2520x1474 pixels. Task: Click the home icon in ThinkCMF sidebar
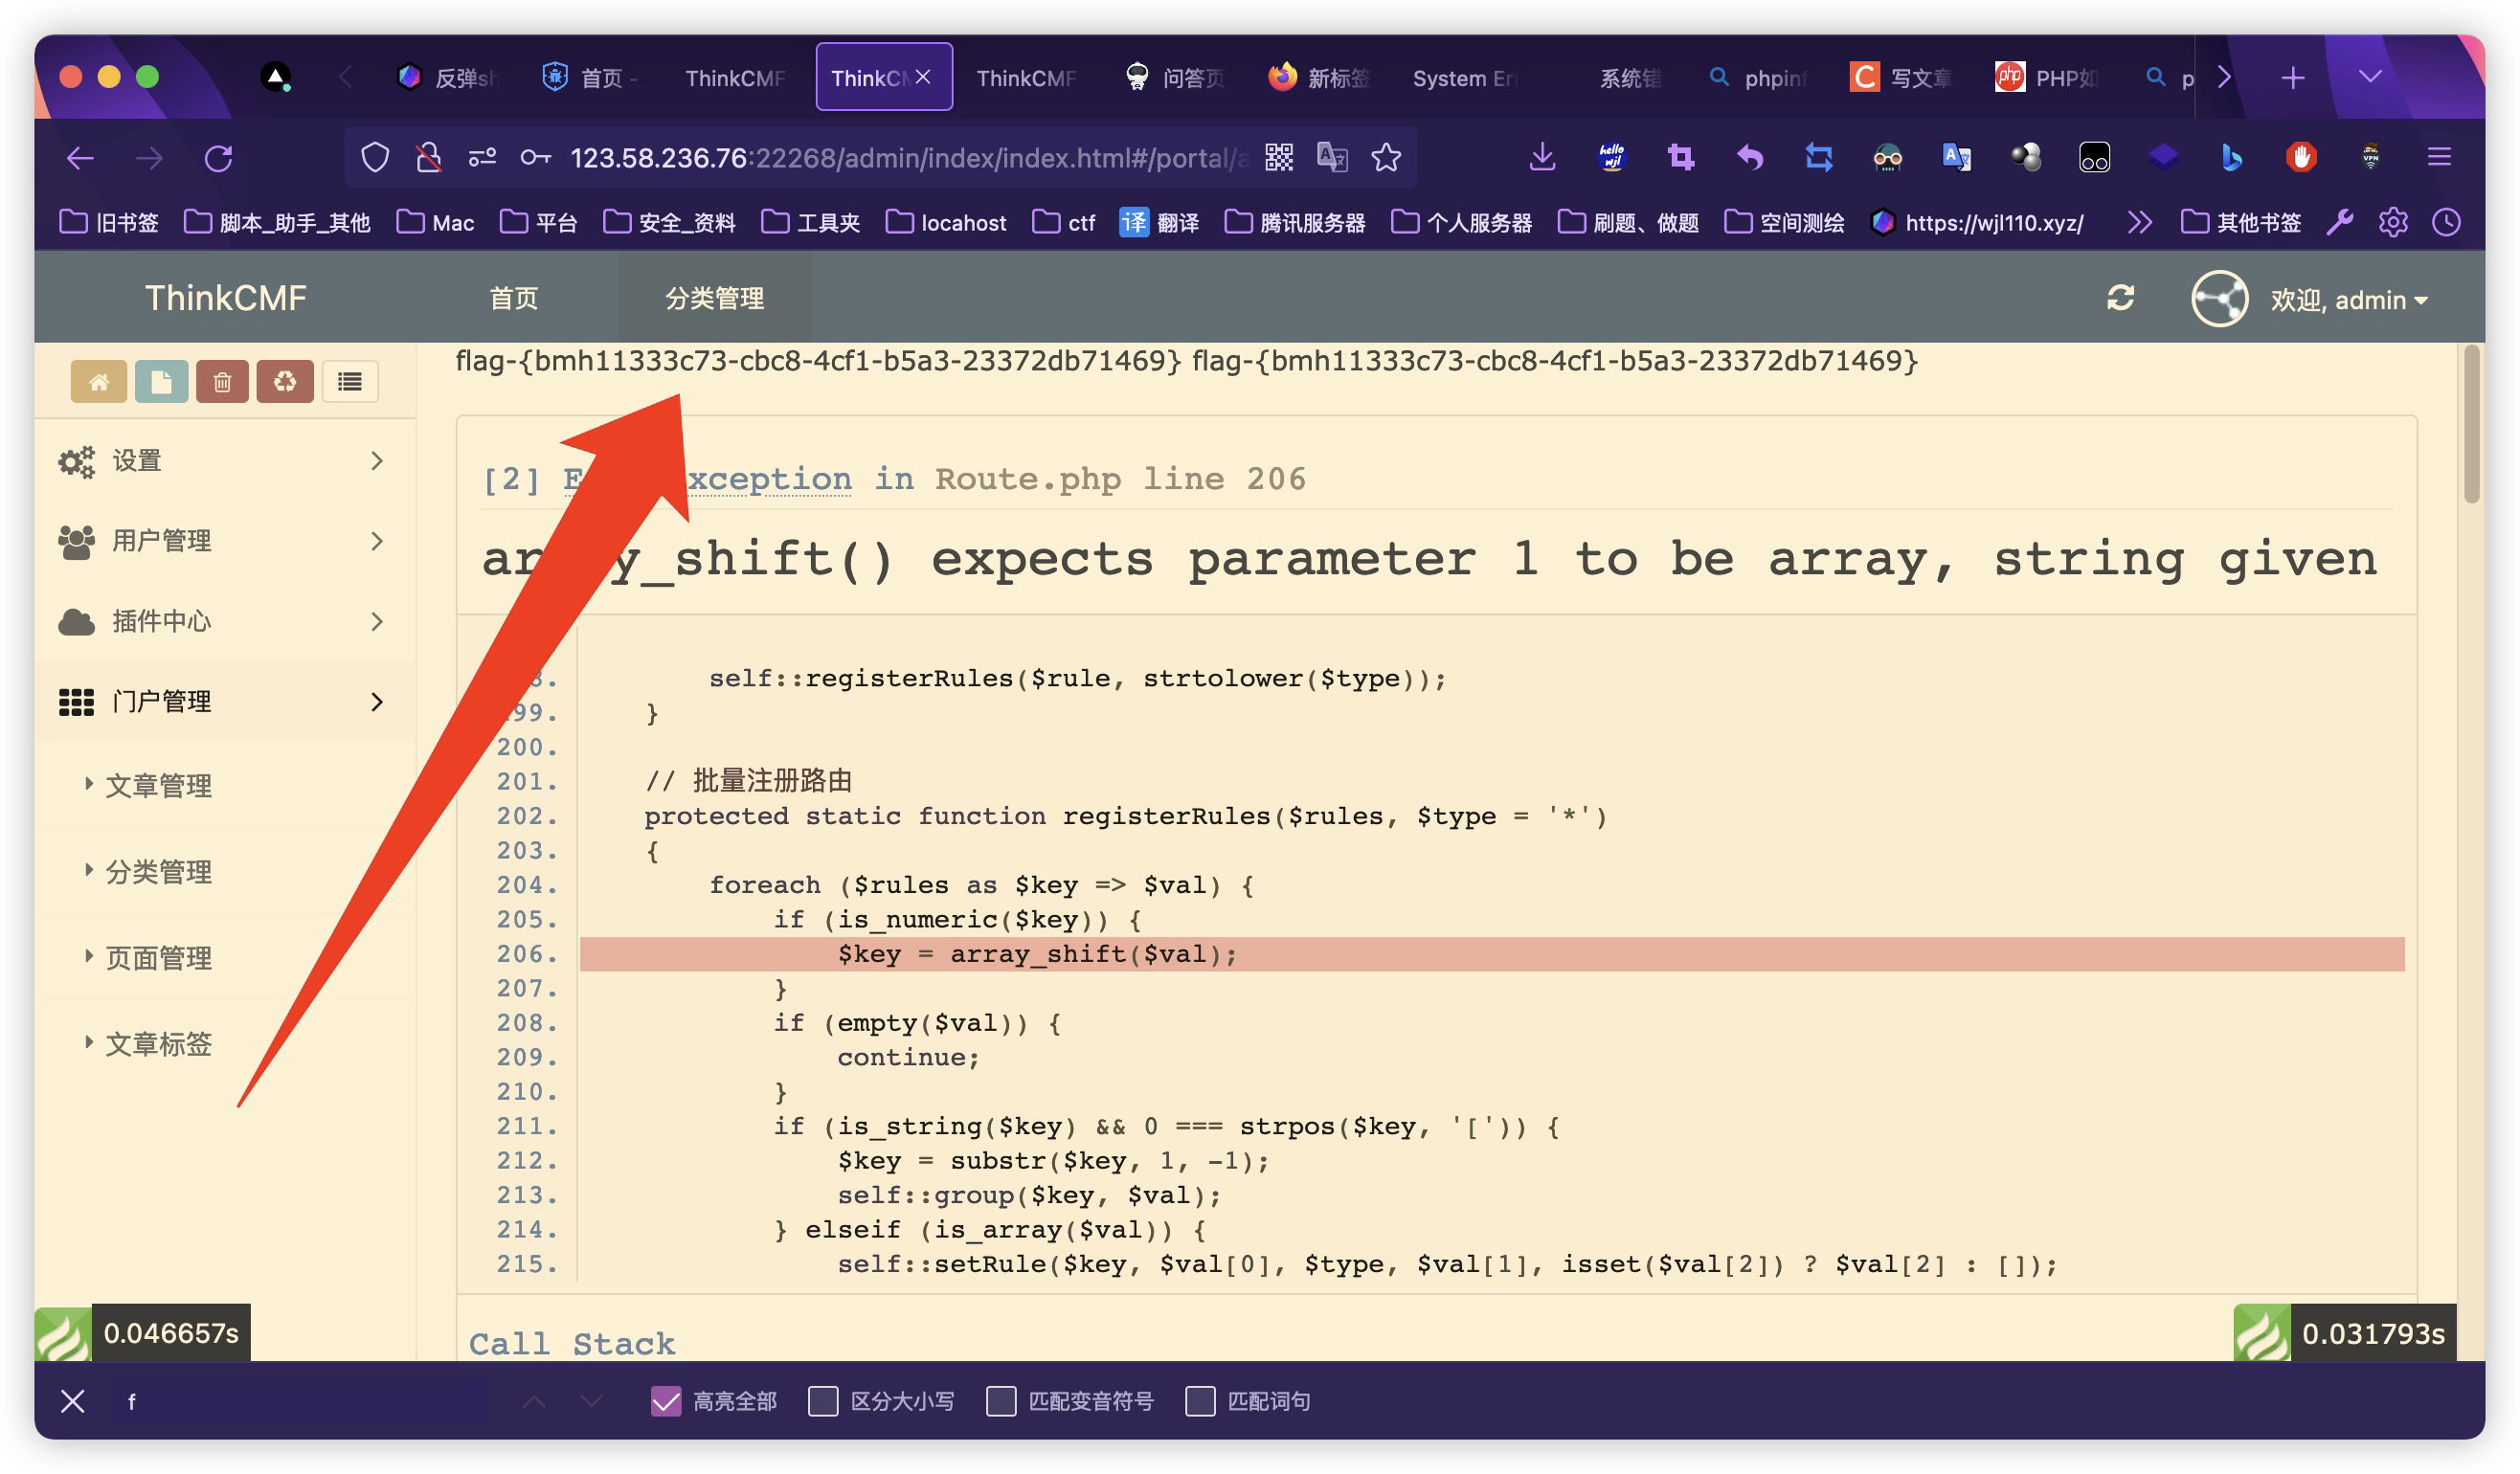tap(99, 381)
